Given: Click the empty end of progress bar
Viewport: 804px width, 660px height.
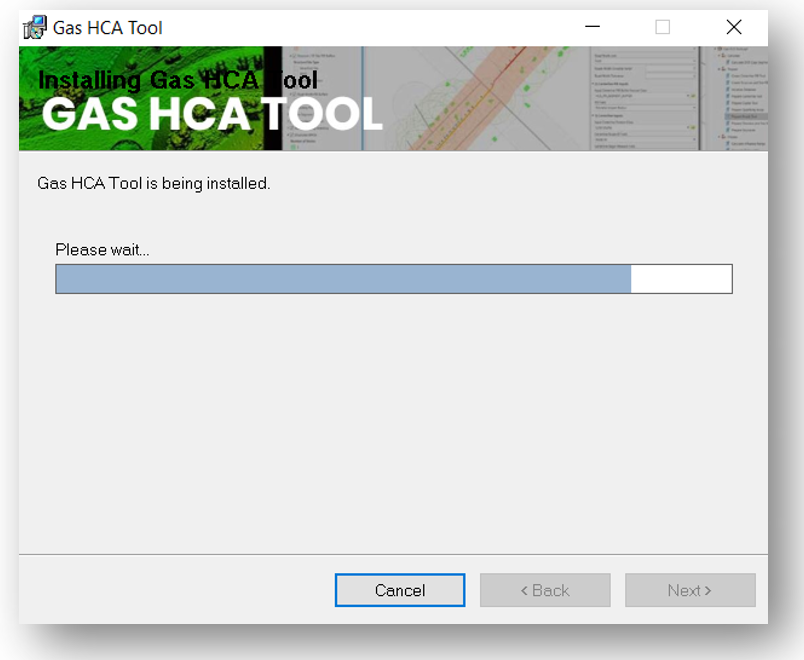Looking at the screenshot, I should click(681, 279).
